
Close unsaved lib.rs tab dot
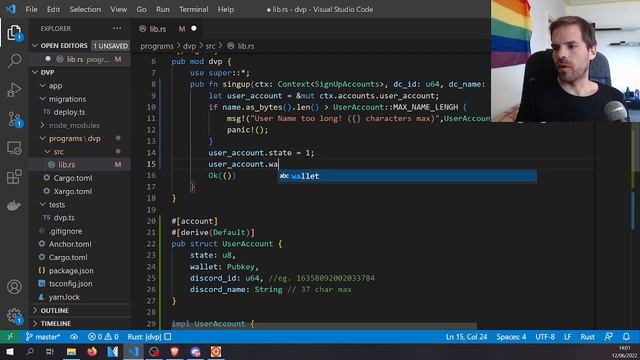pos(194,28)
